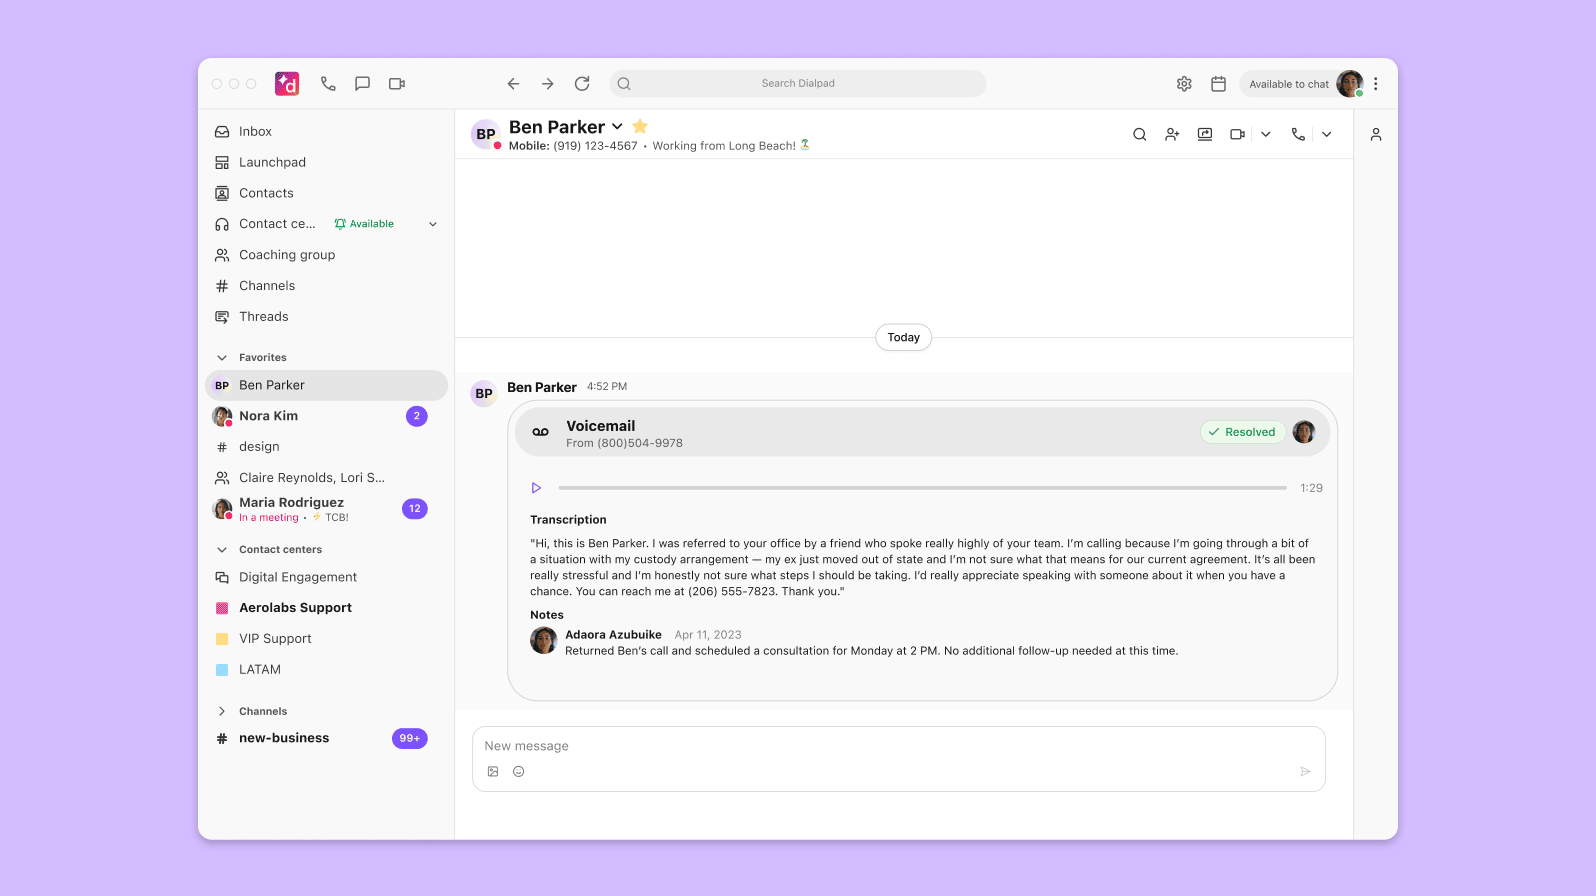This screenshot has height=896, width=1596.
Task: Open Inbox in the sidebar
Action: point(255,132)
